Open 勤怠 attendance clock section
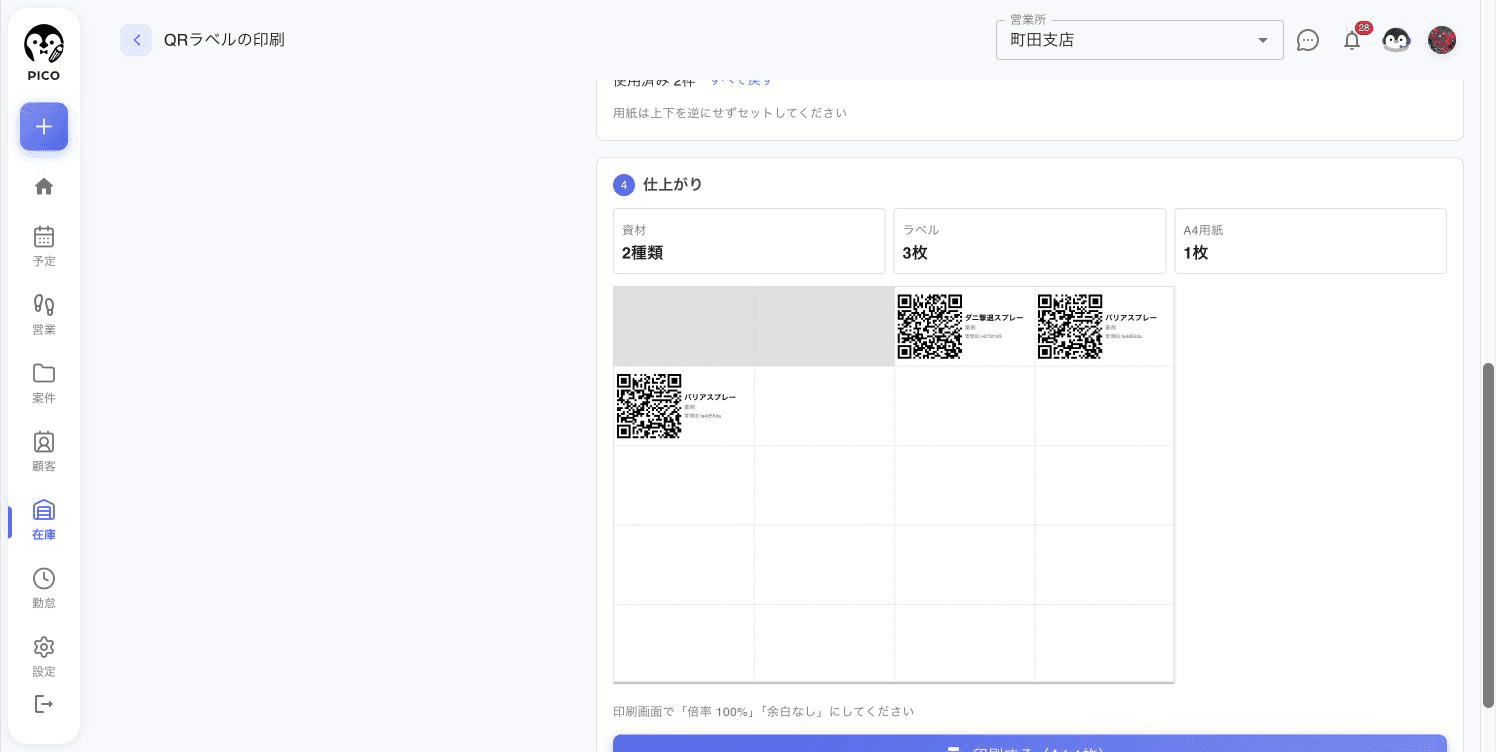Image resolution: width=1496 pixels, height=752 pixels. coord(44,588)
